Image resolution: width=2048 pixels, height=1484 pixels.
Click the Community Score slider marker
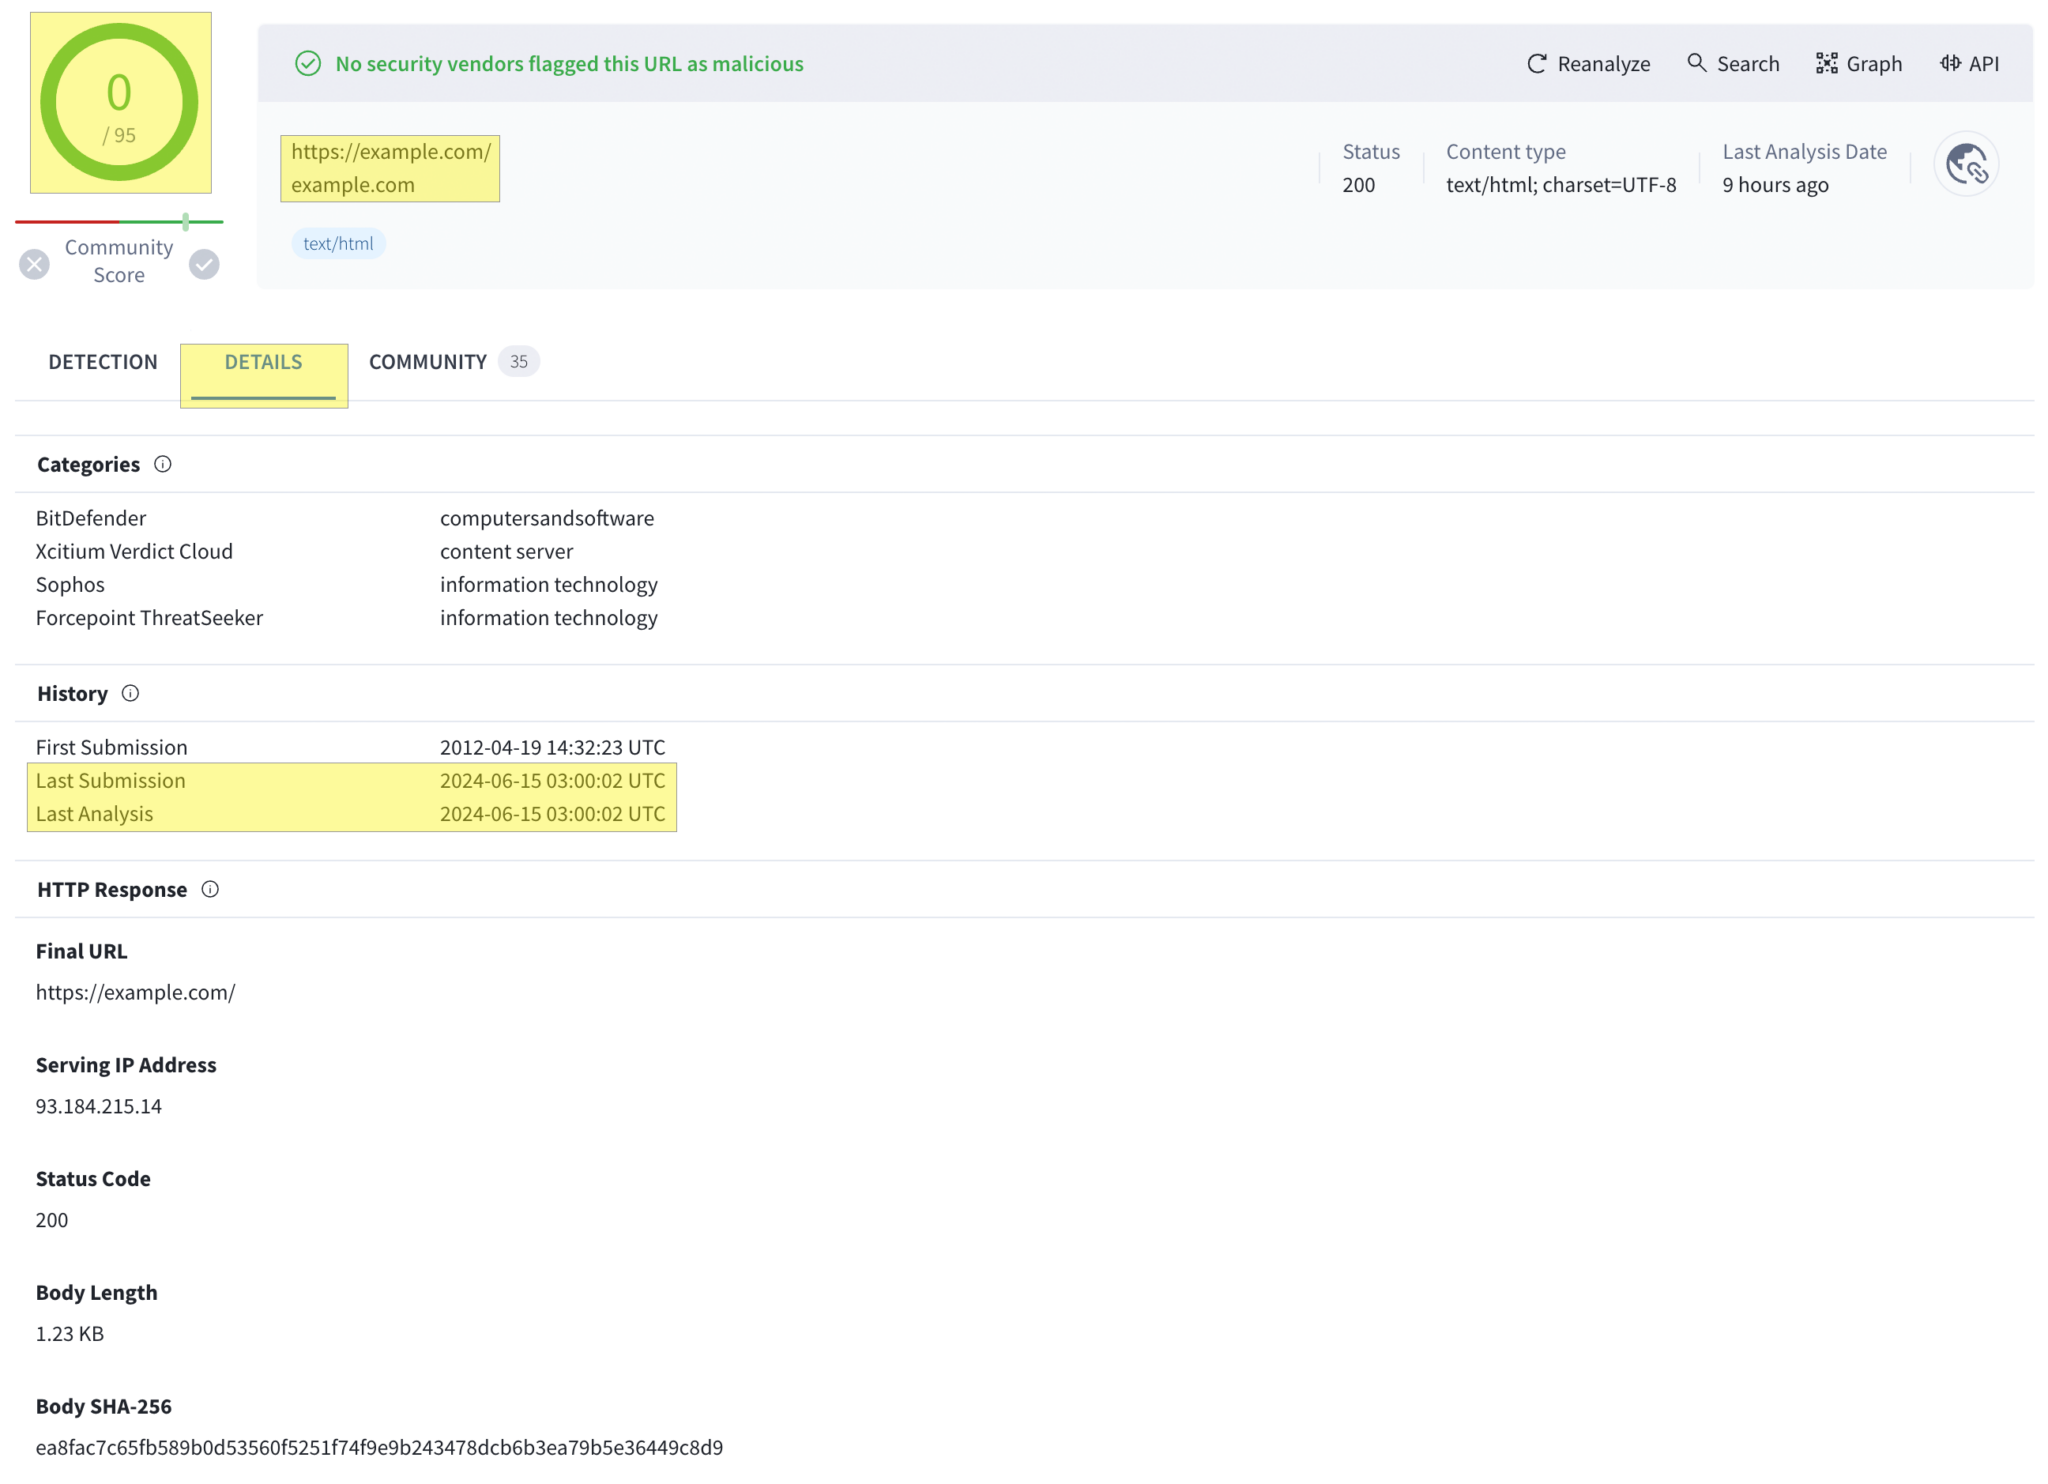point(186,220)
